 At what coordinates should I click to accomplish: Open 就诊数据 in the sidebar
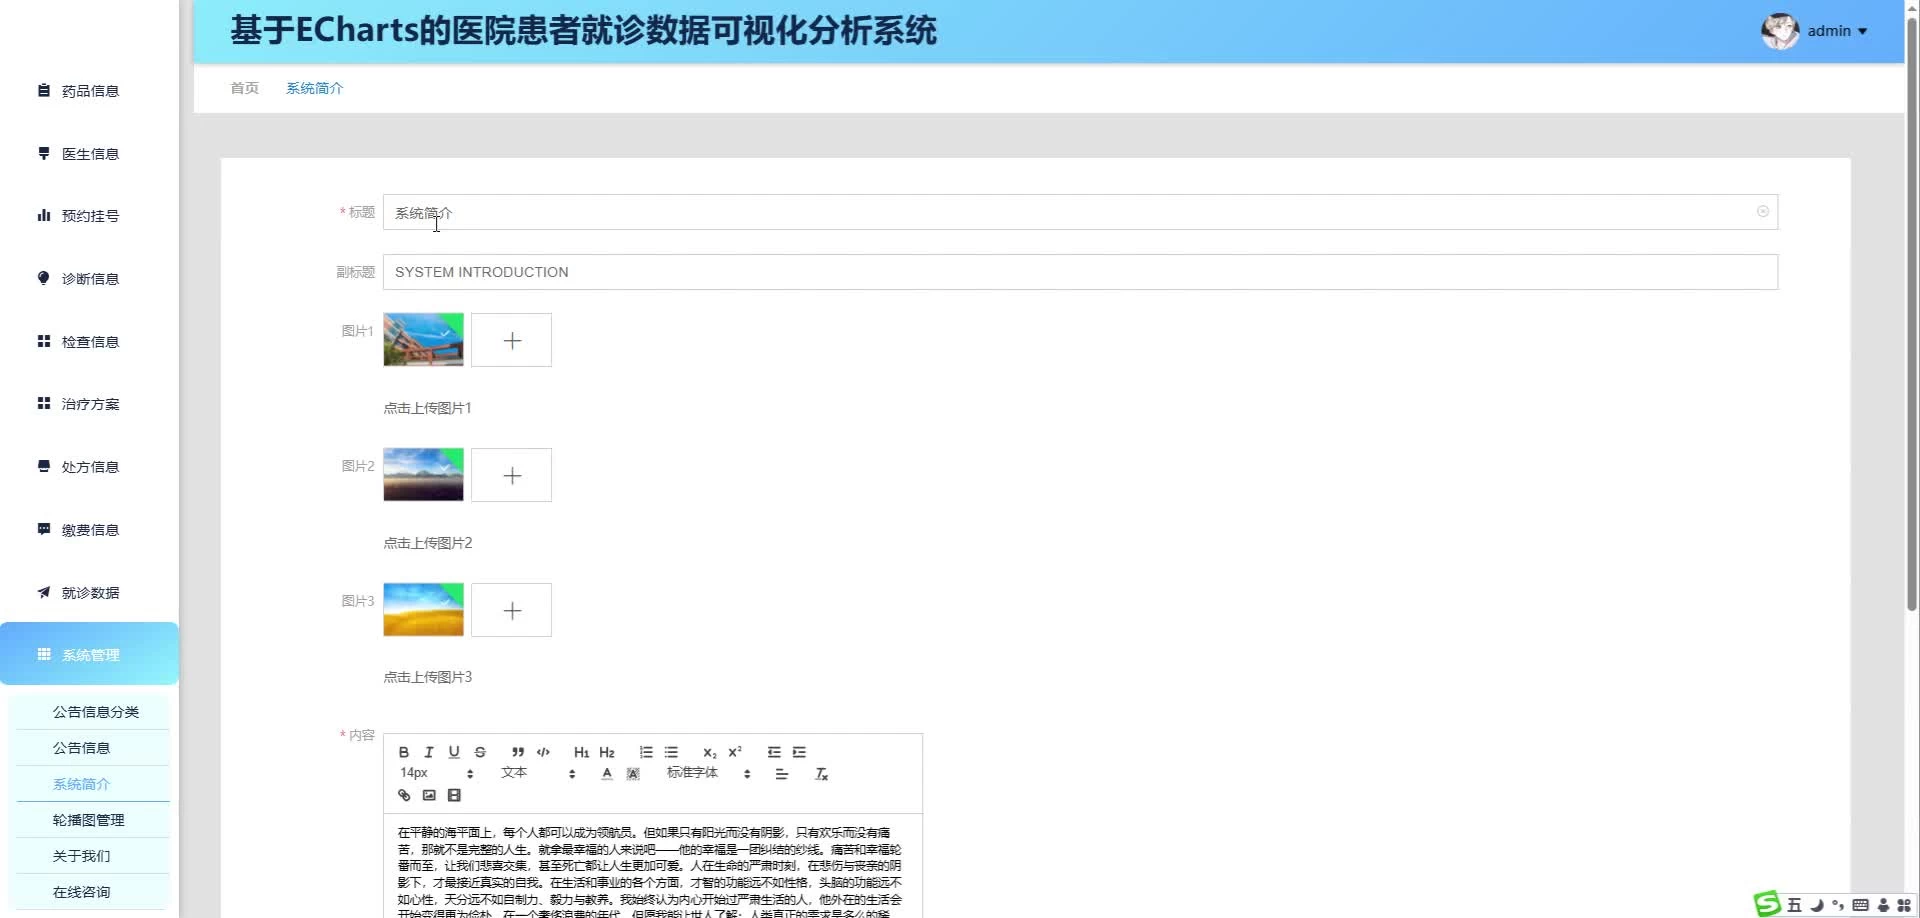[90, 593]
